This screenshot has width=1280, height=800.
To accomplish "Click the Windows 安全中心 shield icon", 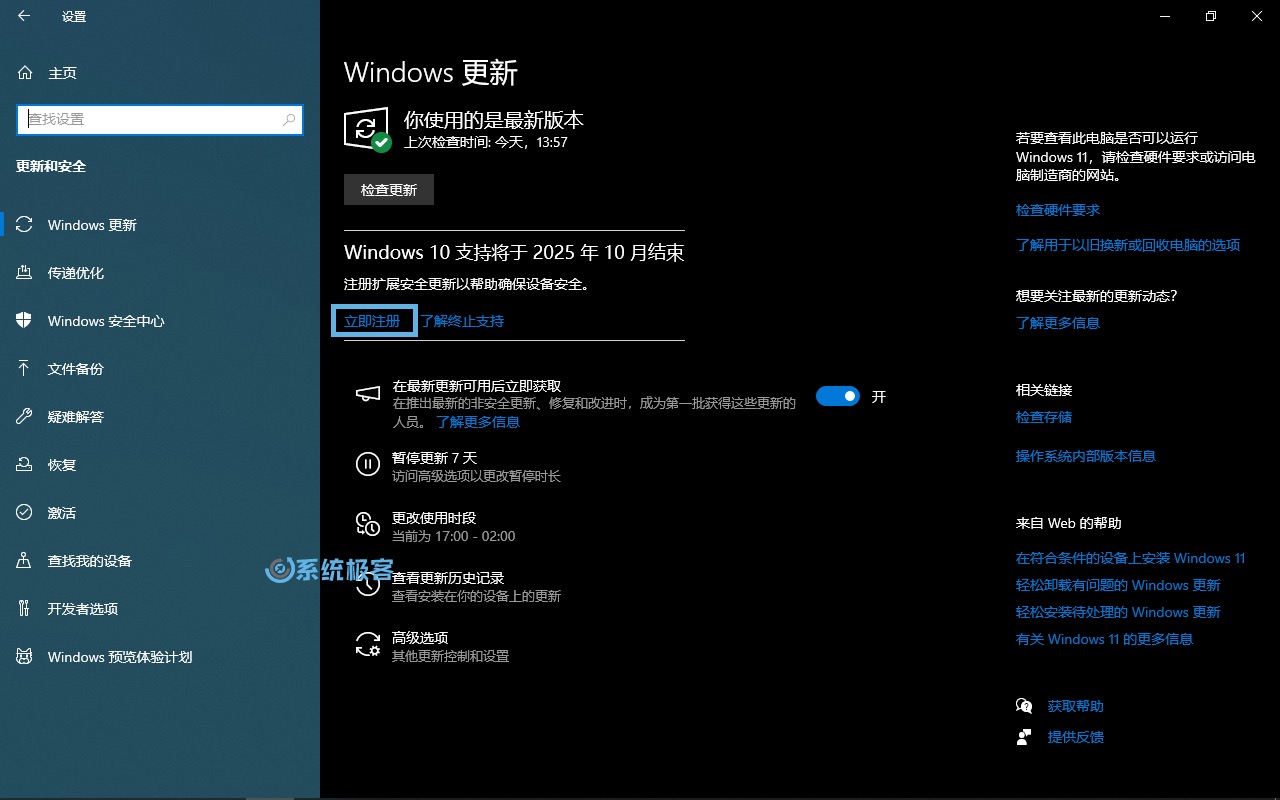I will point(25,321).
